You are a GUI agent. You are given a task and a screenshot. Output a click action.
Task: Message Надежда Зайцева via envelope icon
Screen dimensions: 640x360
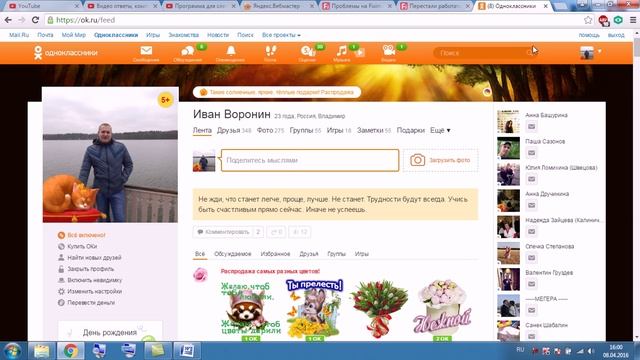(x=531, y=231)
